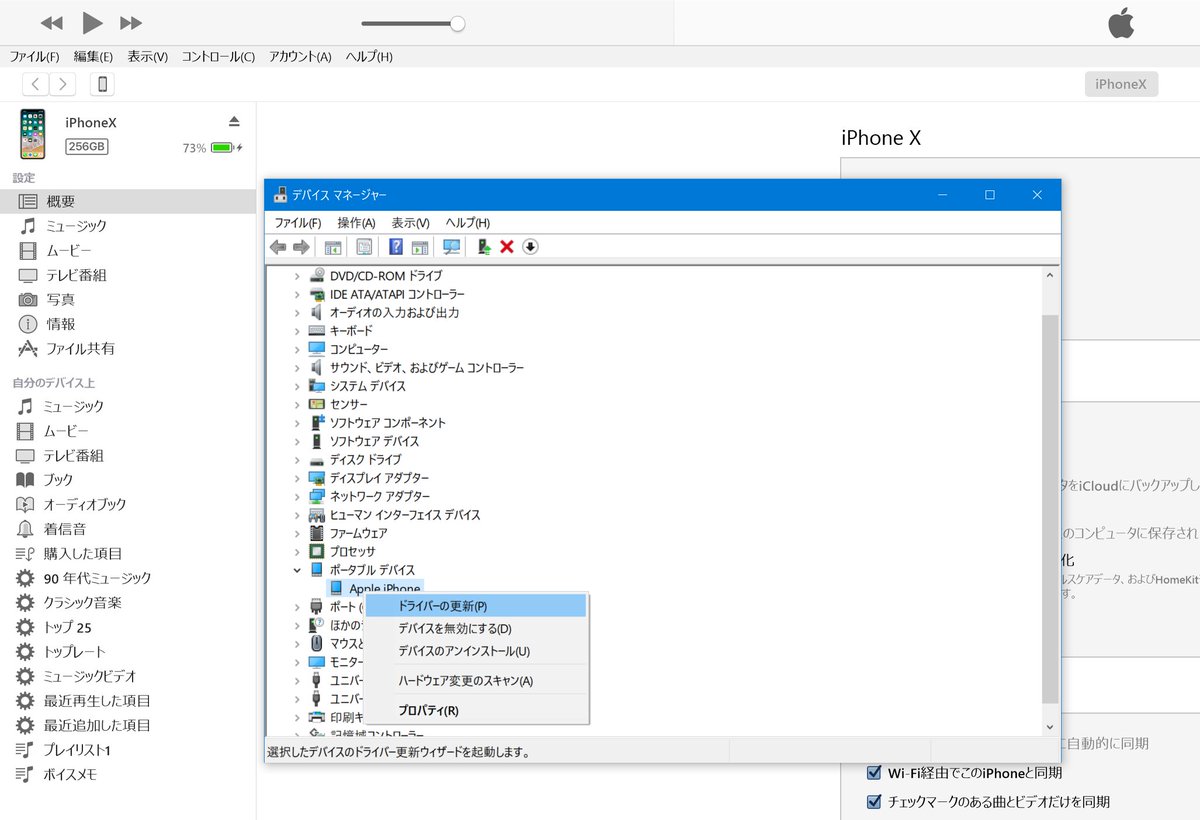Open 写真 in the iTunes sidebar
The image size is (1200, 820).
coord(128,299)
